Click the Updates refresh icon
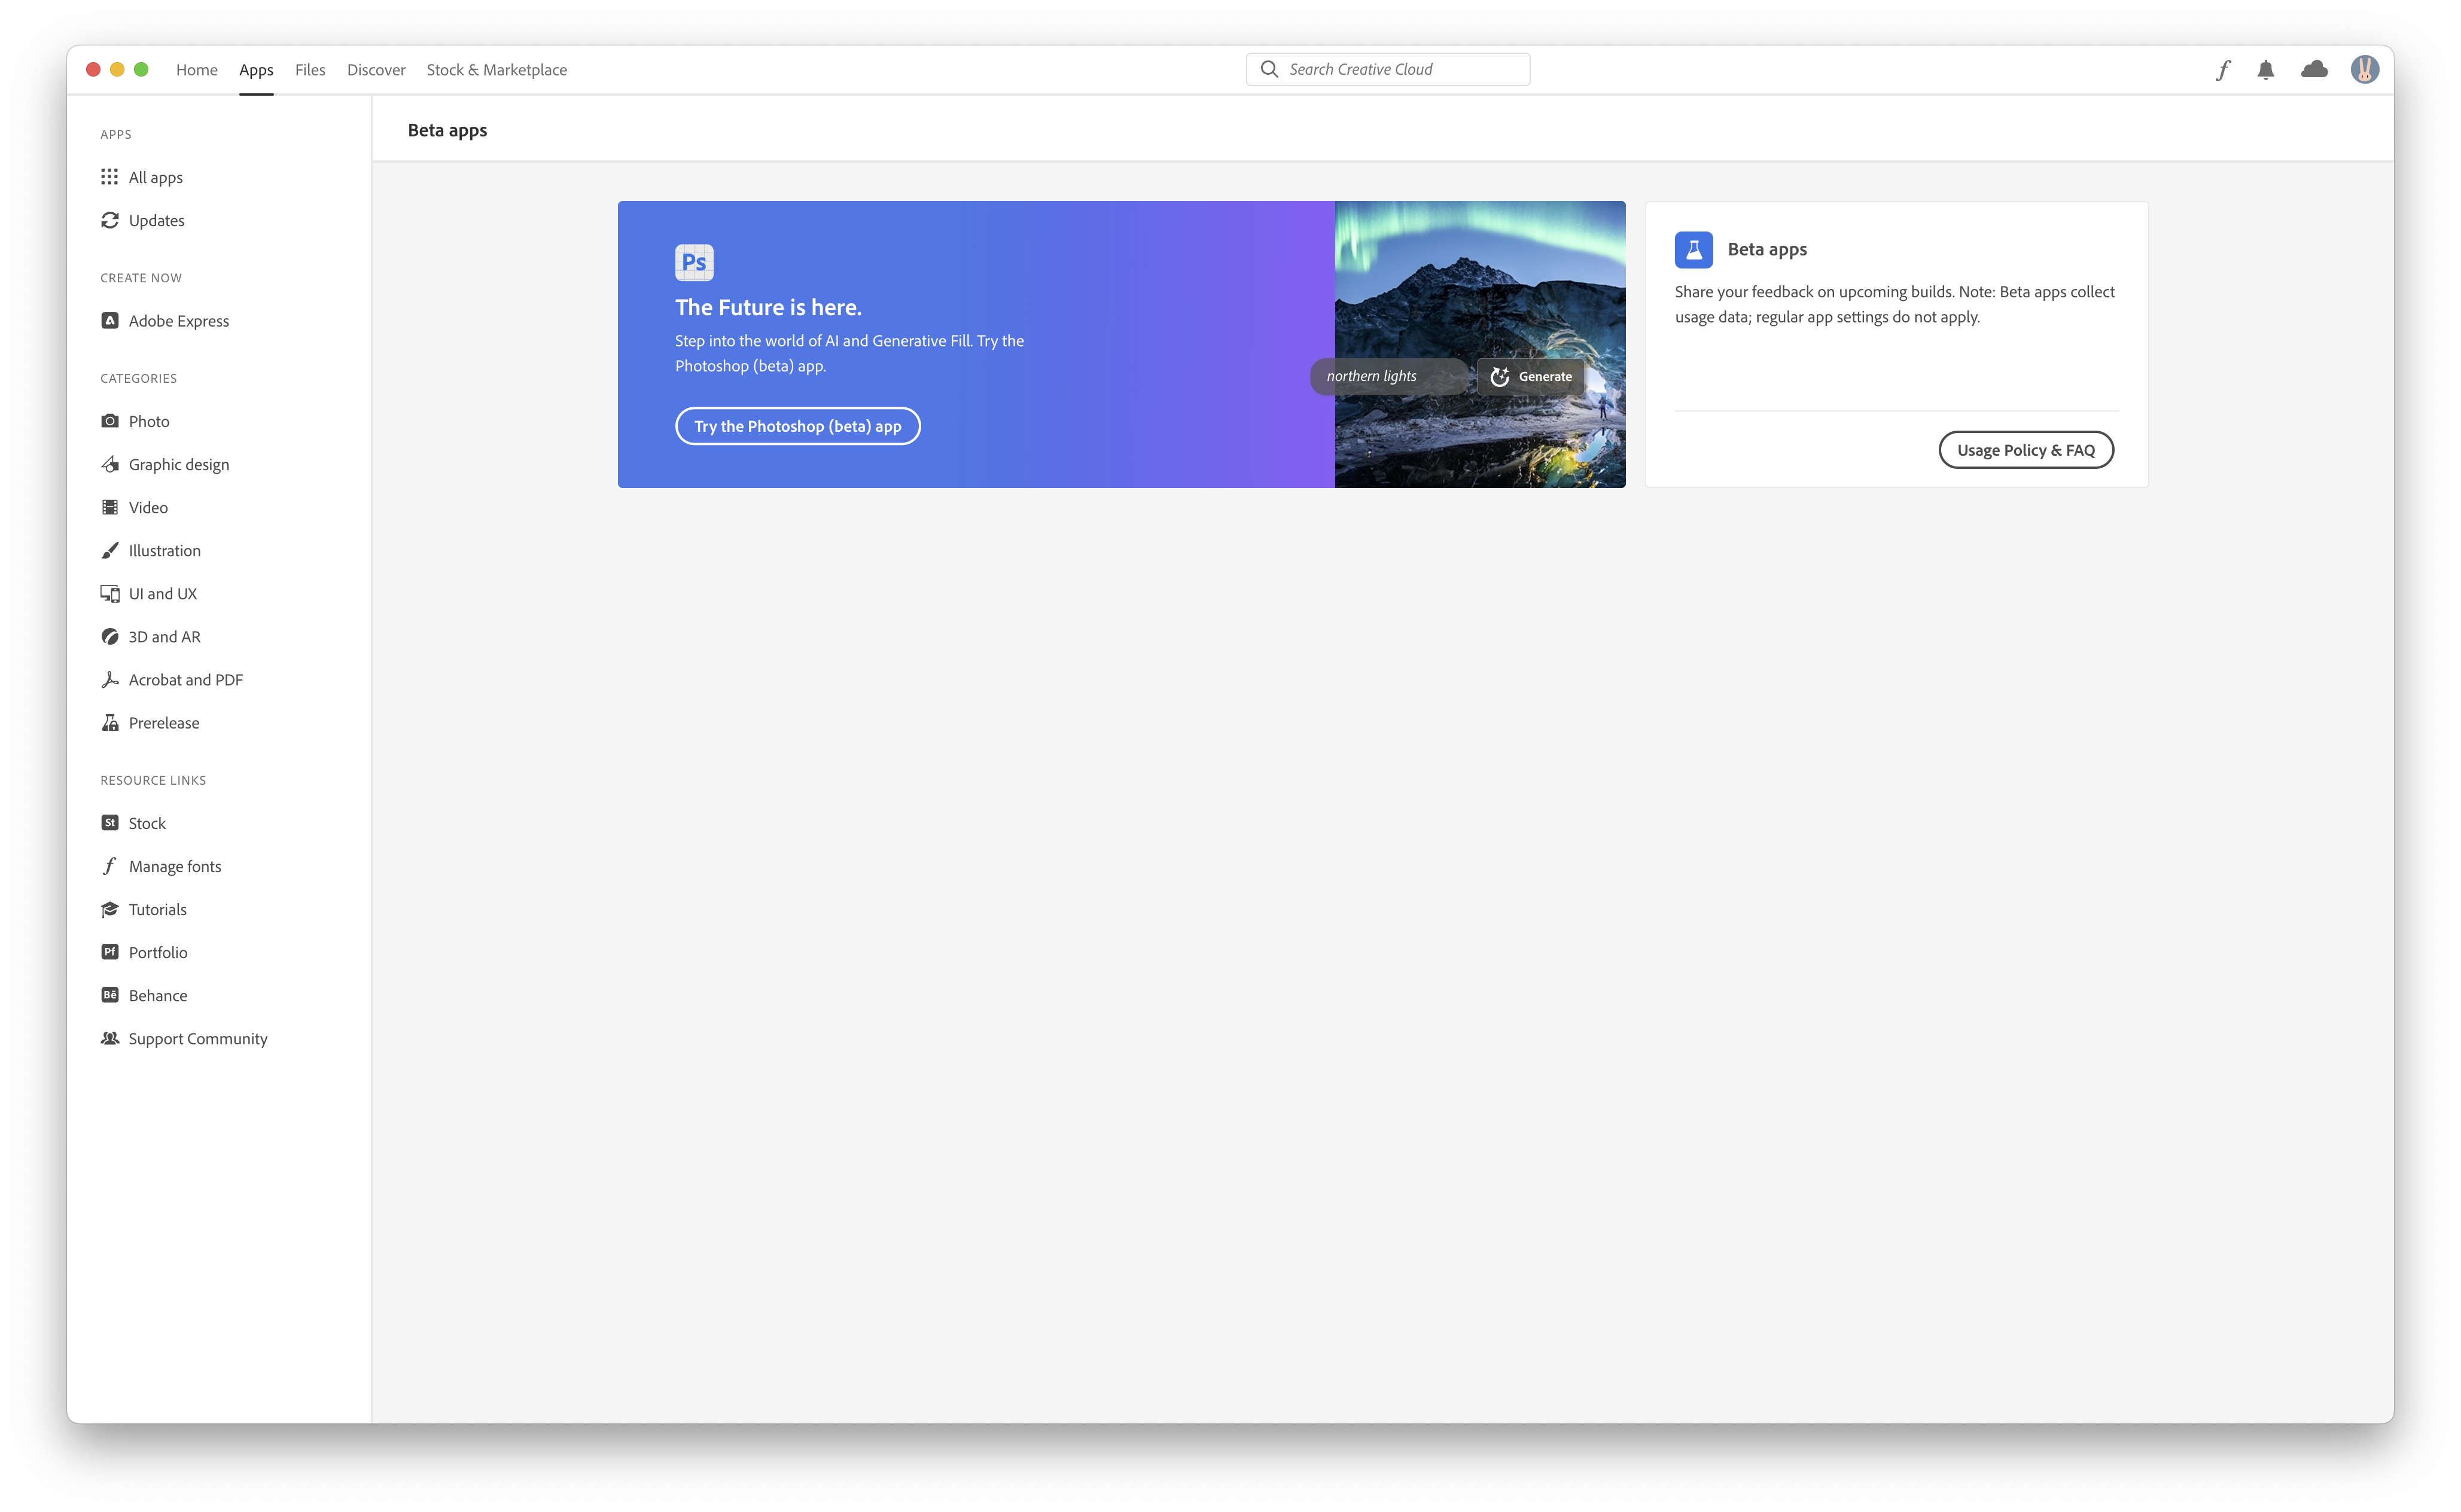 (110, 220)
